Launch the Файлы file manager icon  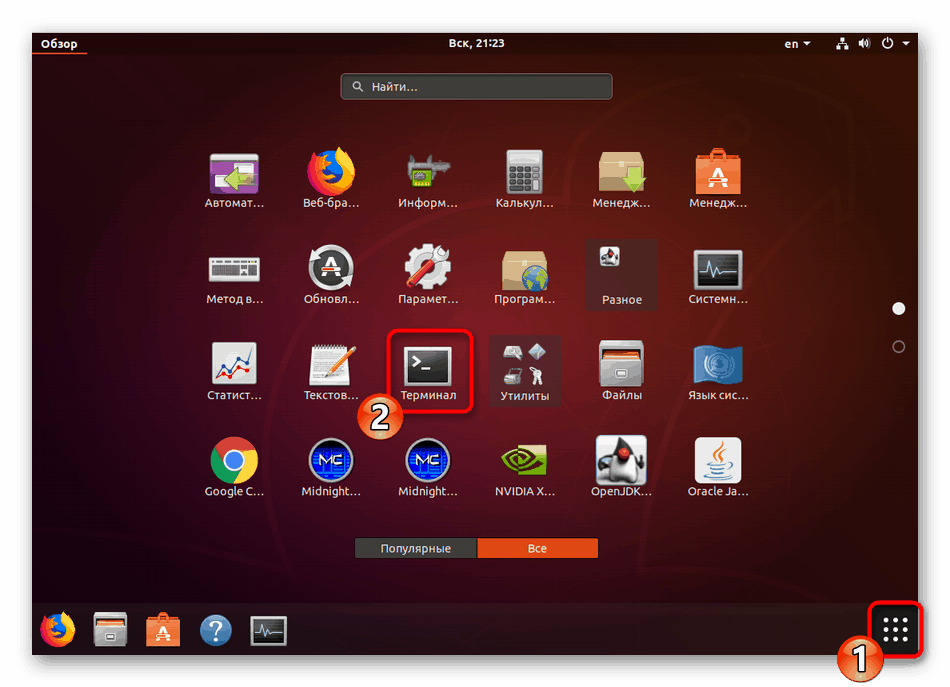pos(621,368)
